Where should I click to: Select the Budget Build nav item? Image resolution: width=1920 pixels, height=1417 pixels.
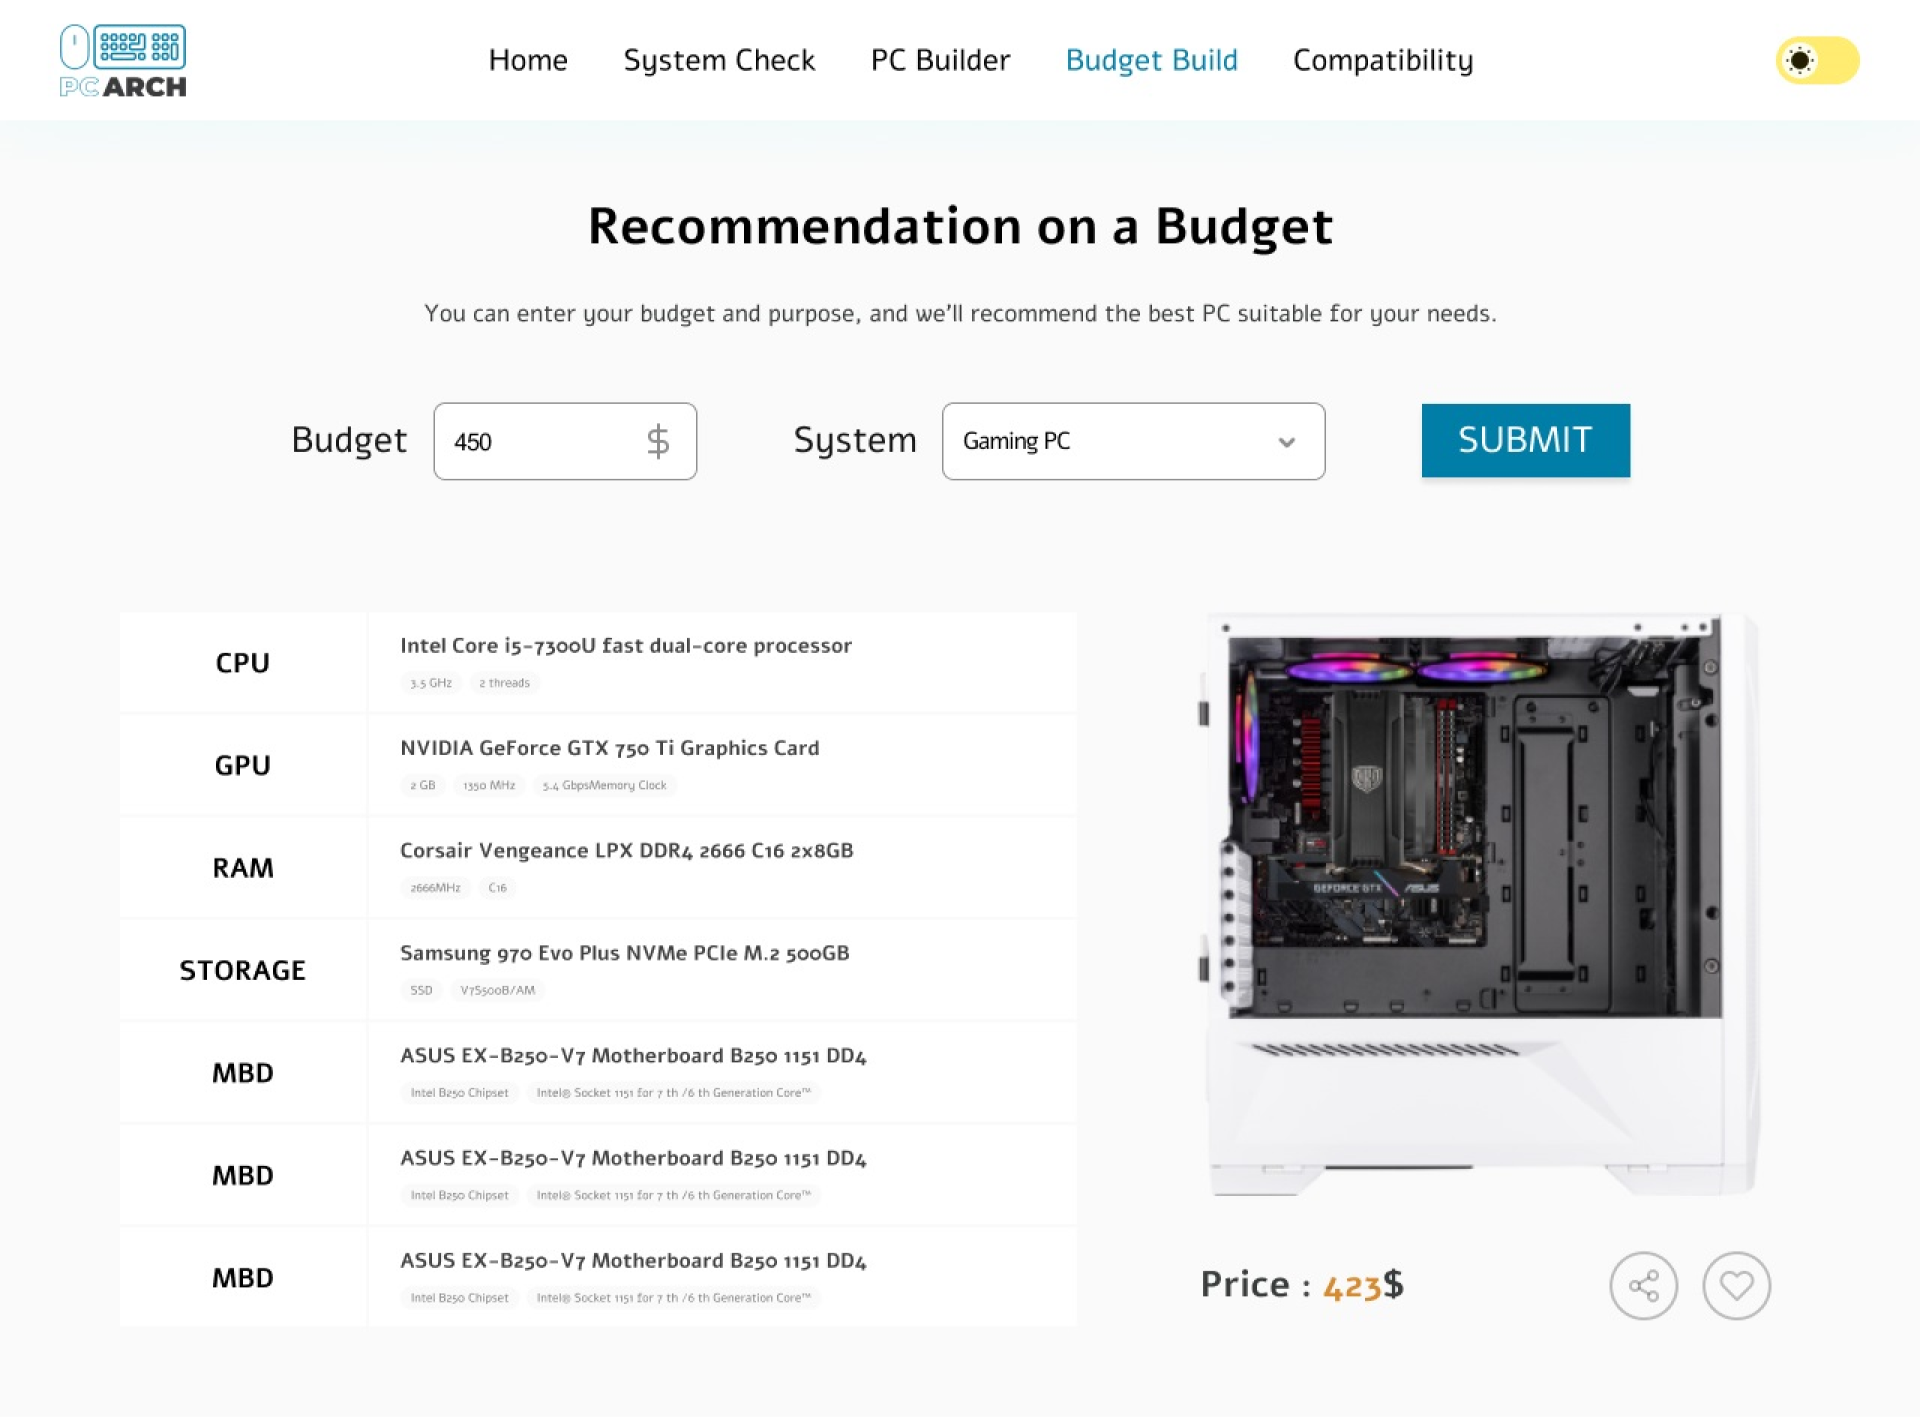(x=1151, y=60)
